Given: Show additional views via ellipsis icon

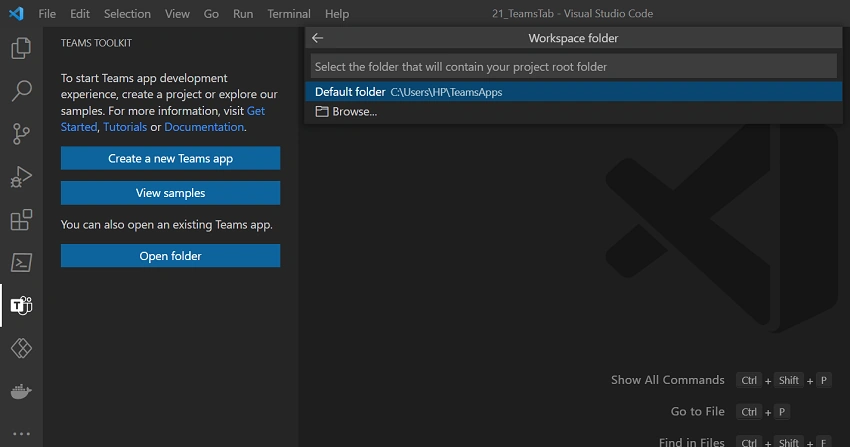Looking at the screenshot, I should coord(21,434).
